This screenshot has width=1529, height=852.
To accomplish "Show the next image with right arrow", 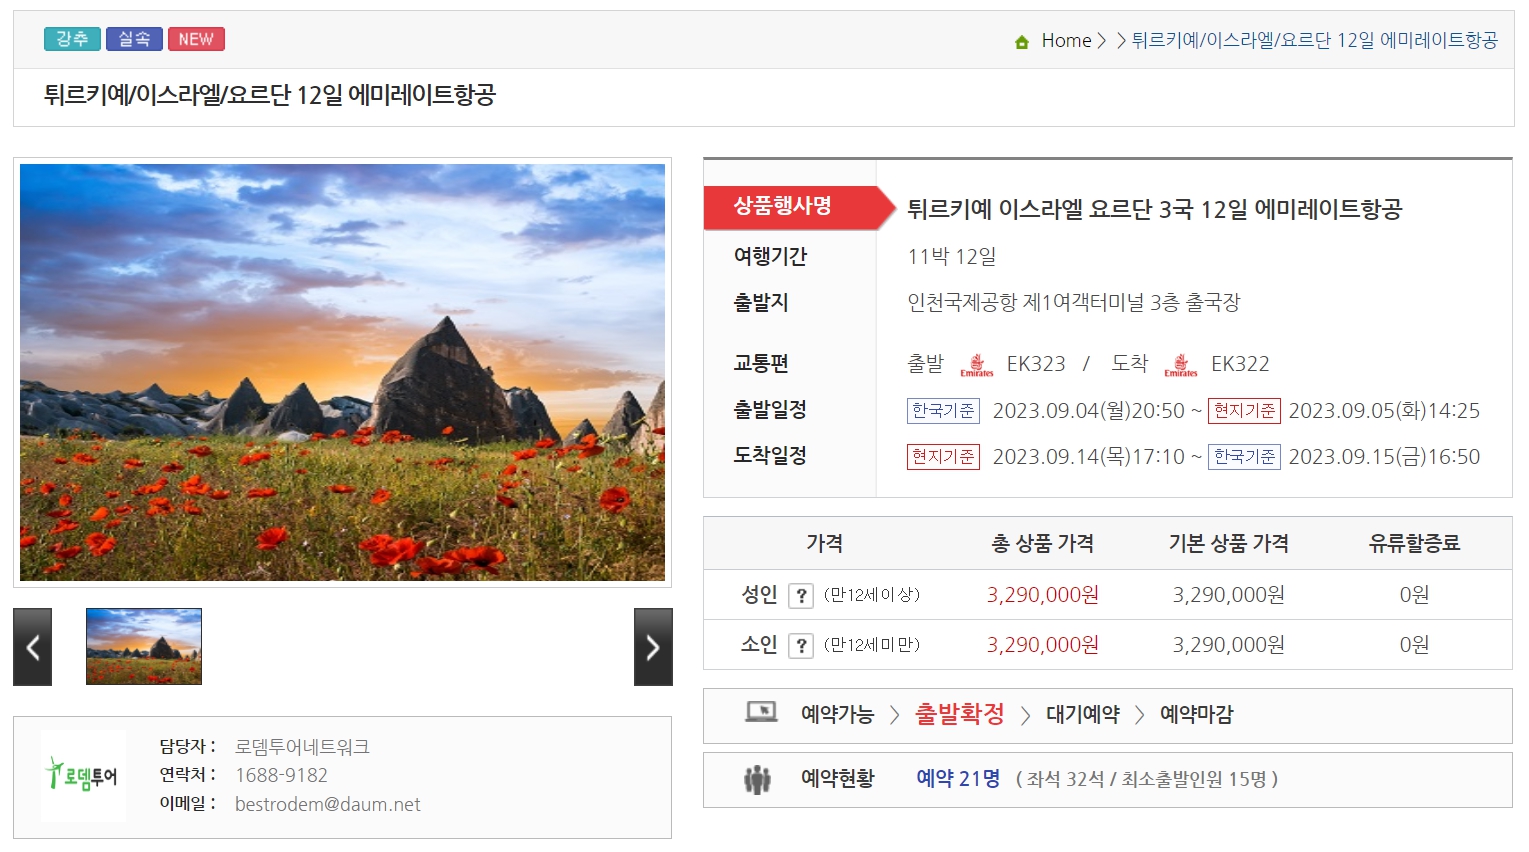I will click(653, 647).
